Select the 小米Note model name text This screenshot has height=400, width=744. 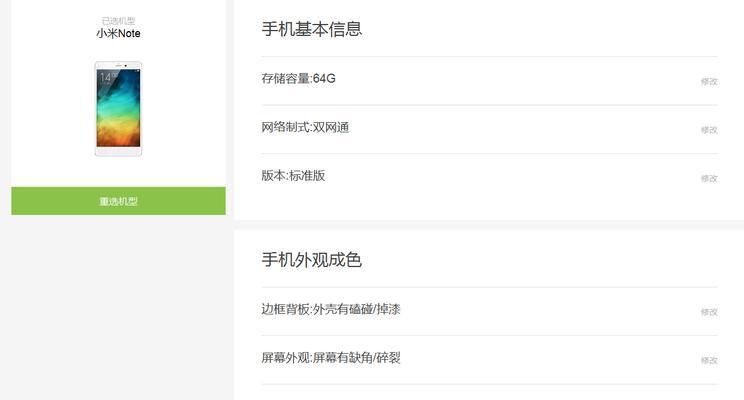click(118, 33)
